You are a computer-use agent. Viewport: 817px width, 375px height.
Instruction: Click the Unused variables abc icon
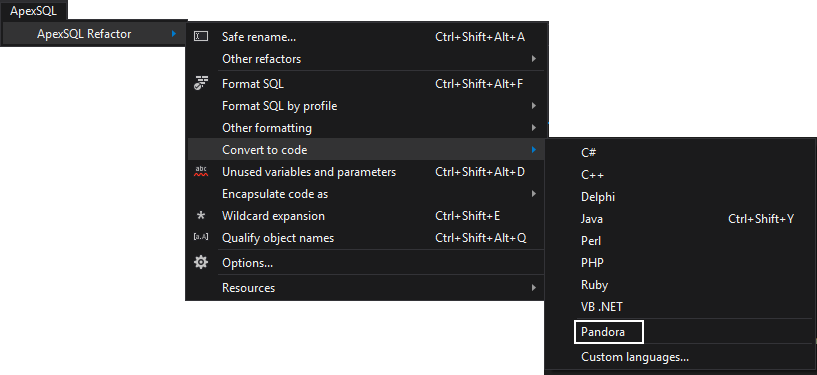pos(201,171)
